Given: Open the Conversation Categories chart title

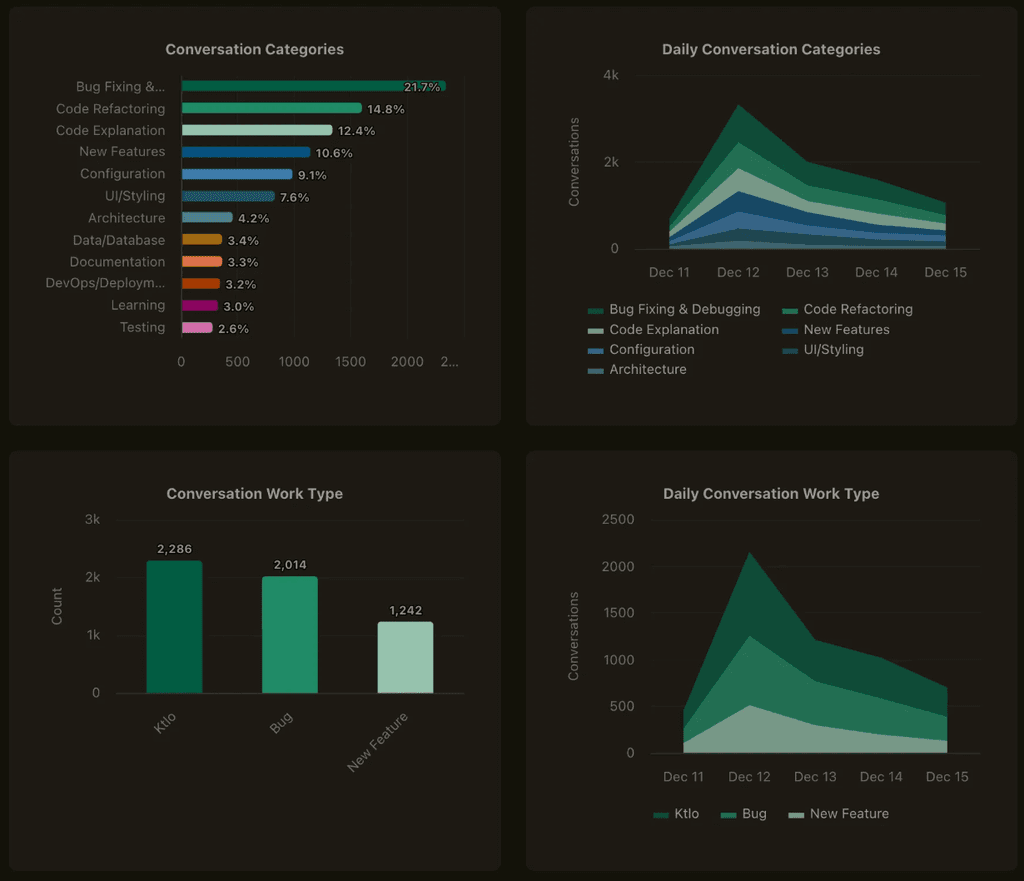Looking at the screenshot, I should (x=254, y=49).
